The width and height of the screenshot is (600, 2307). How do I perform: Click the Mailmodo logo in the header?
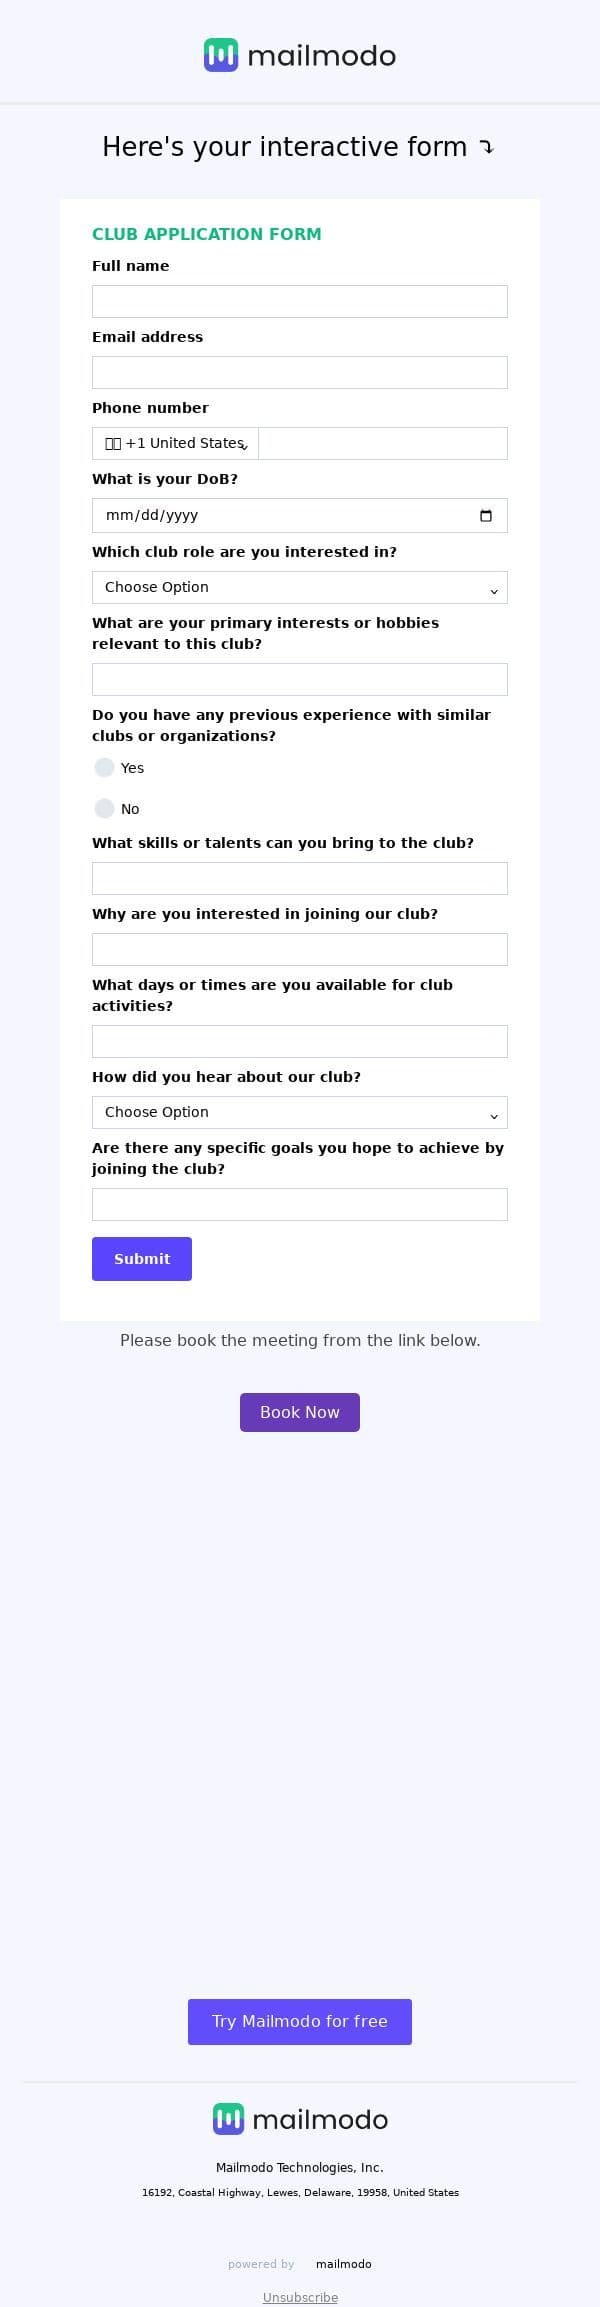(x=300, y=56)
